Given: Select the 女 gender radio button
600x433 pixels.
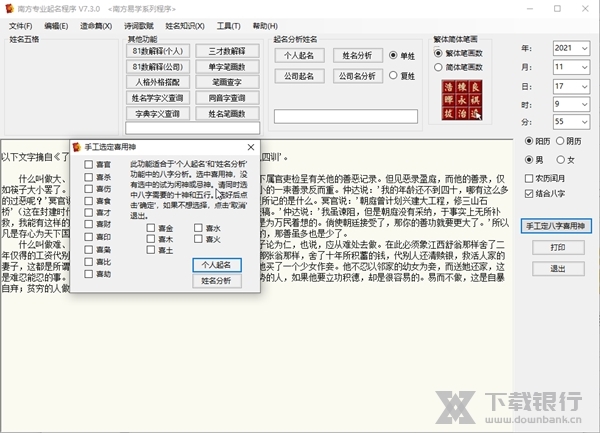Looking at the screenshot, I should [x=560, y=160].
